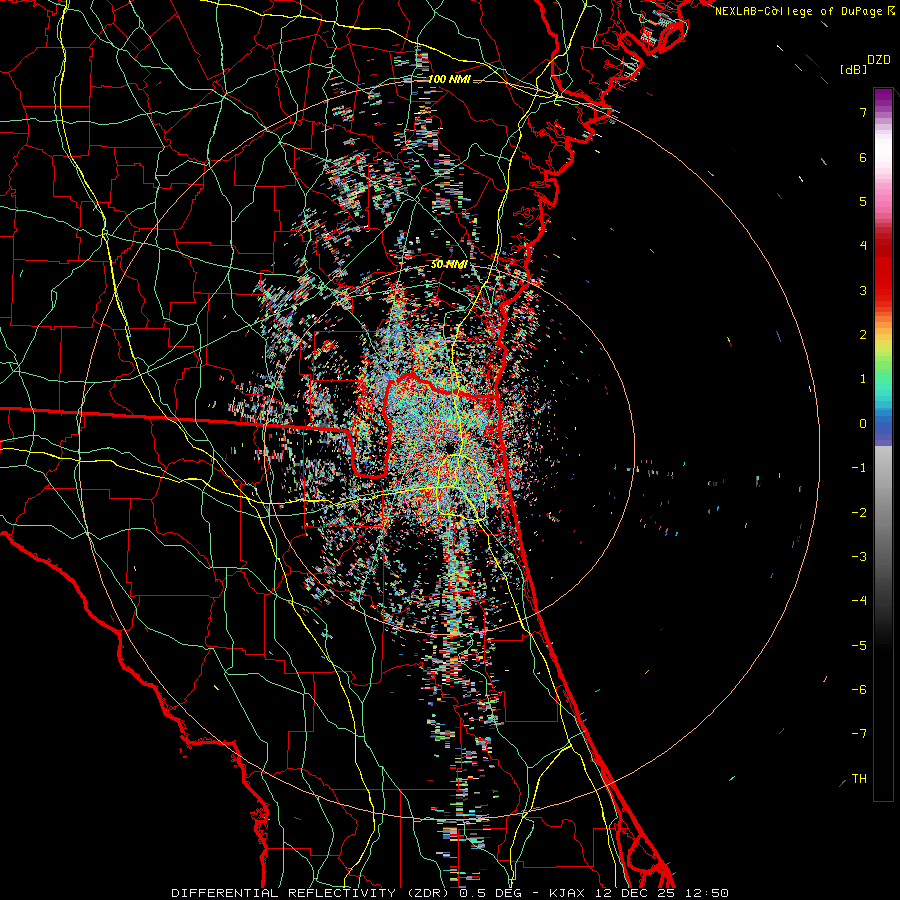Click the 12:50 timestamp
900x900 pixels.
707,893
